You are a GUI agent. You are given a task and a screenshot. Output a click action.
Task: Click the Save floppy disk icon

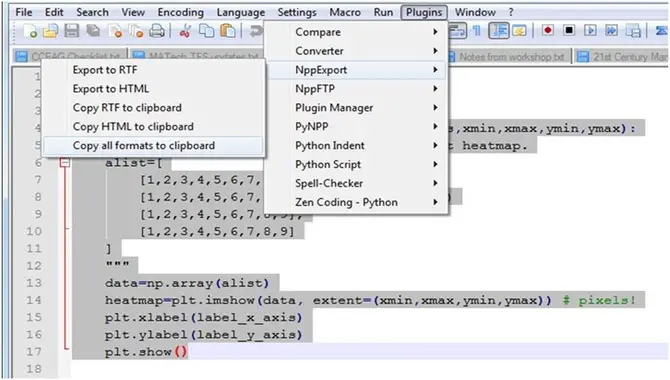click(71, 31)
